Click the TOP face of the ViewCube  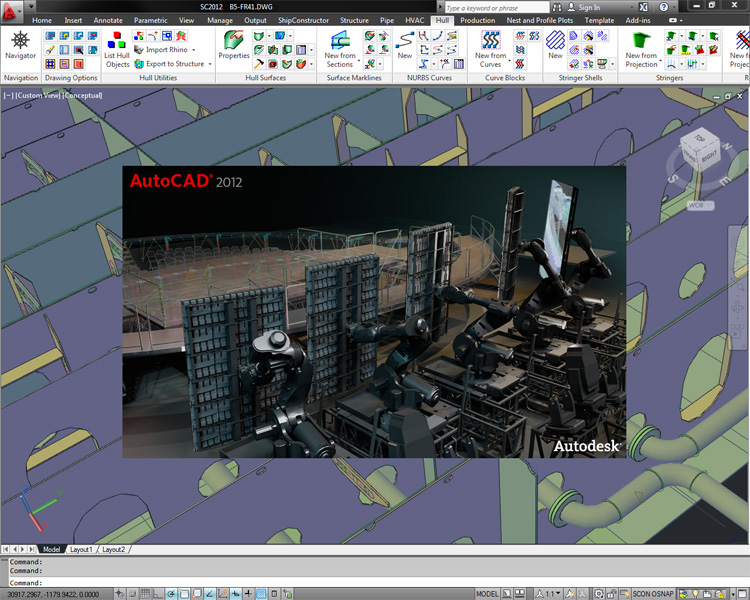[x=699, y=138]
